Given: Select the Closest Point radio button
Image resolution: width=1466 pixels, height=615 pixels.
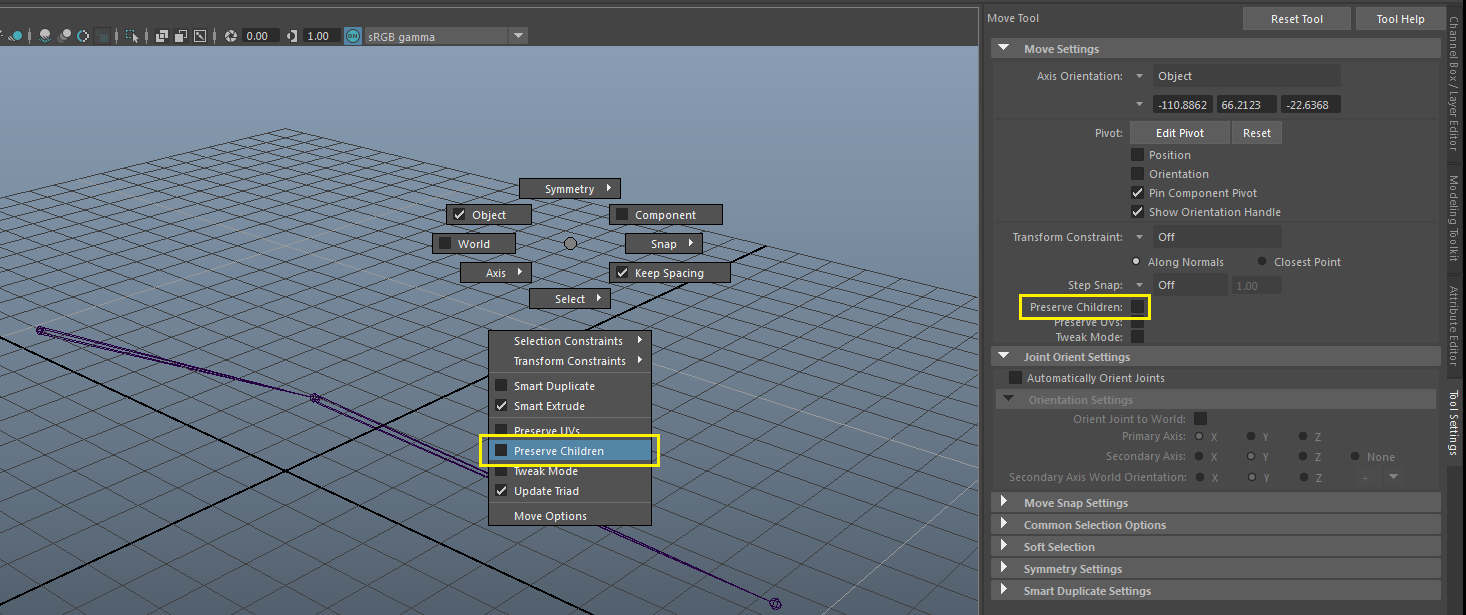Looking at the screenshot, I should 1261,261.
